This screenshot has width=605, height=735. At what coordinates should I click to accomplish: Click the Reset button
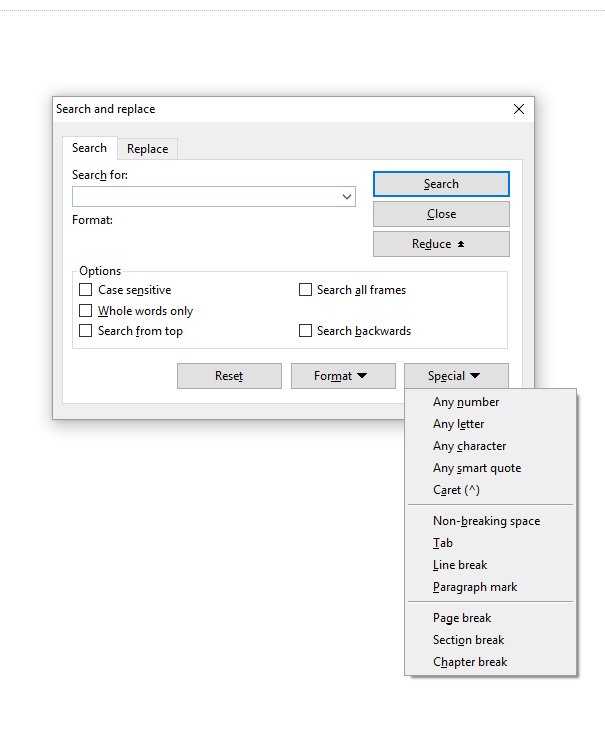point(229,376)
